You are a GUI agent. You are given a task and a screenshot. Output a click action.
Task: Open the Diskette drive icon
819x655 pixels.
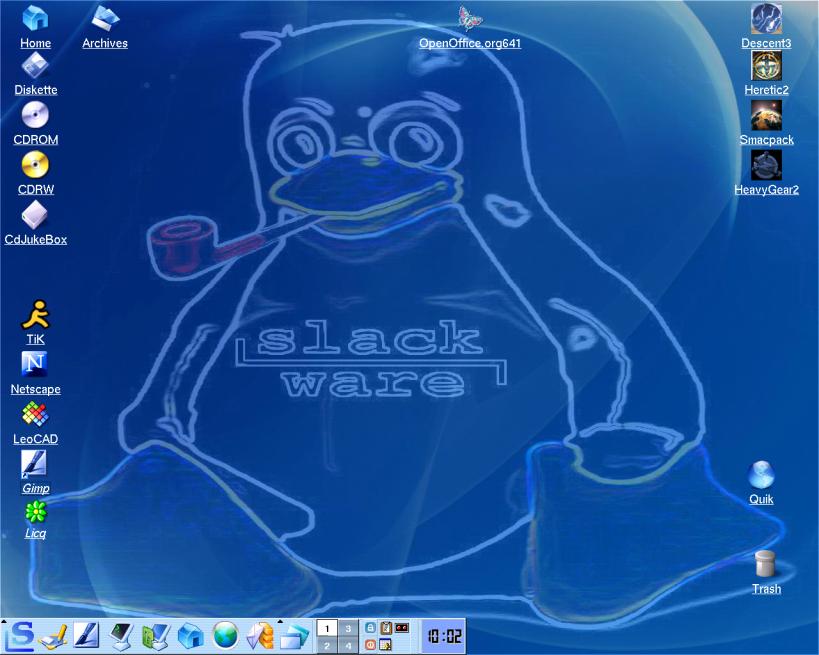coord(36,66)
